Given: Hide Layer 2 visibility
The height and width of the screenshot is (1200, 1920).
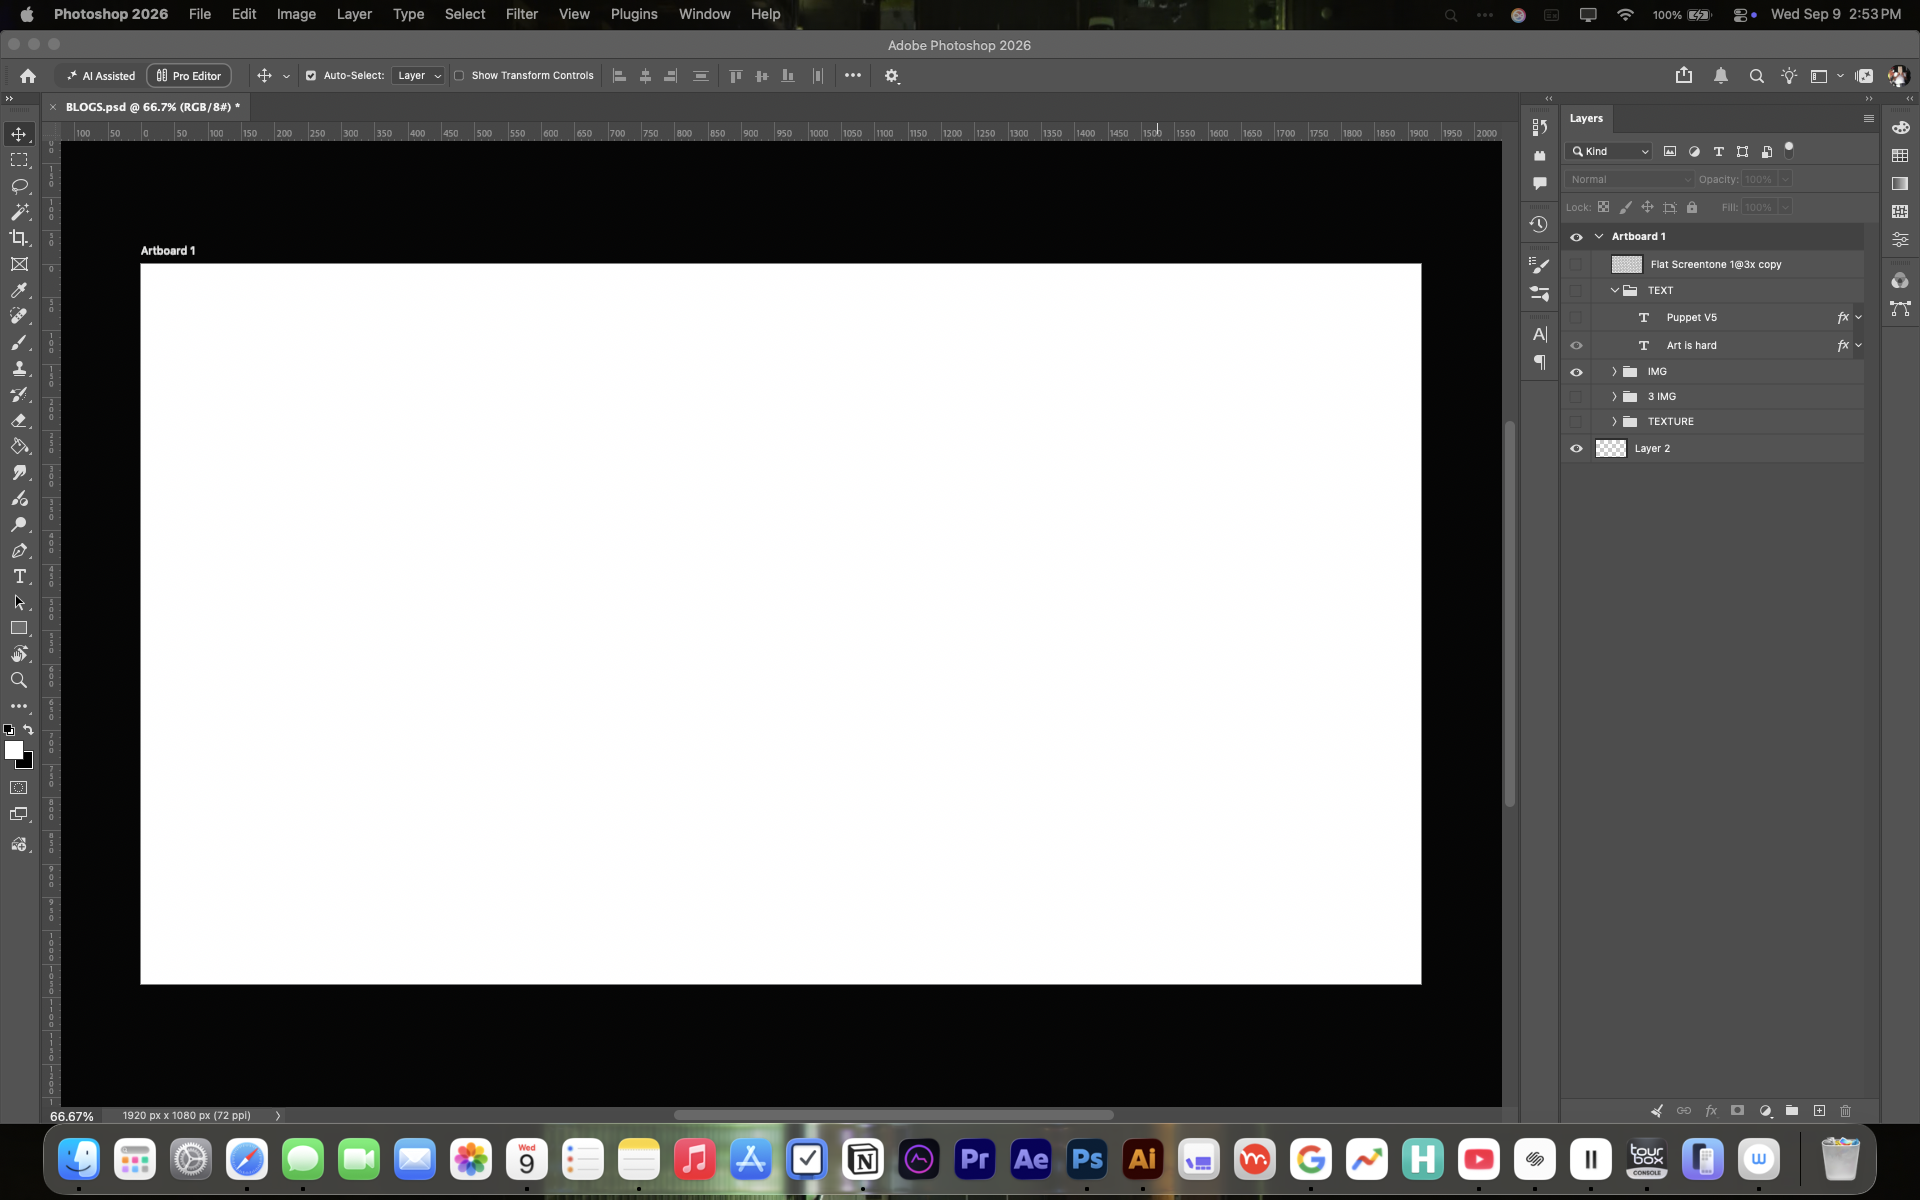Looking at the screenshot, I should 1577,449.
